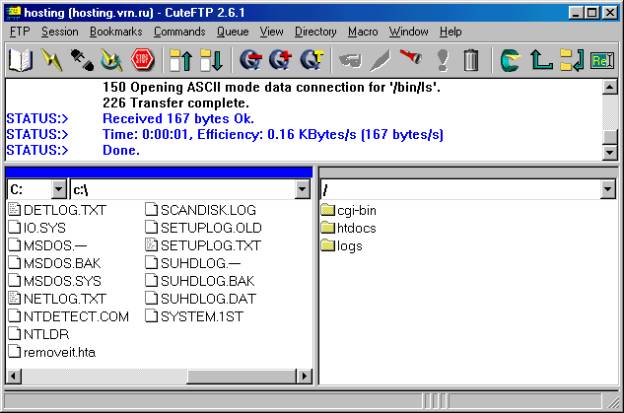
Task: Click the CuteFTP title bar system icon
Action: (14, 12)
